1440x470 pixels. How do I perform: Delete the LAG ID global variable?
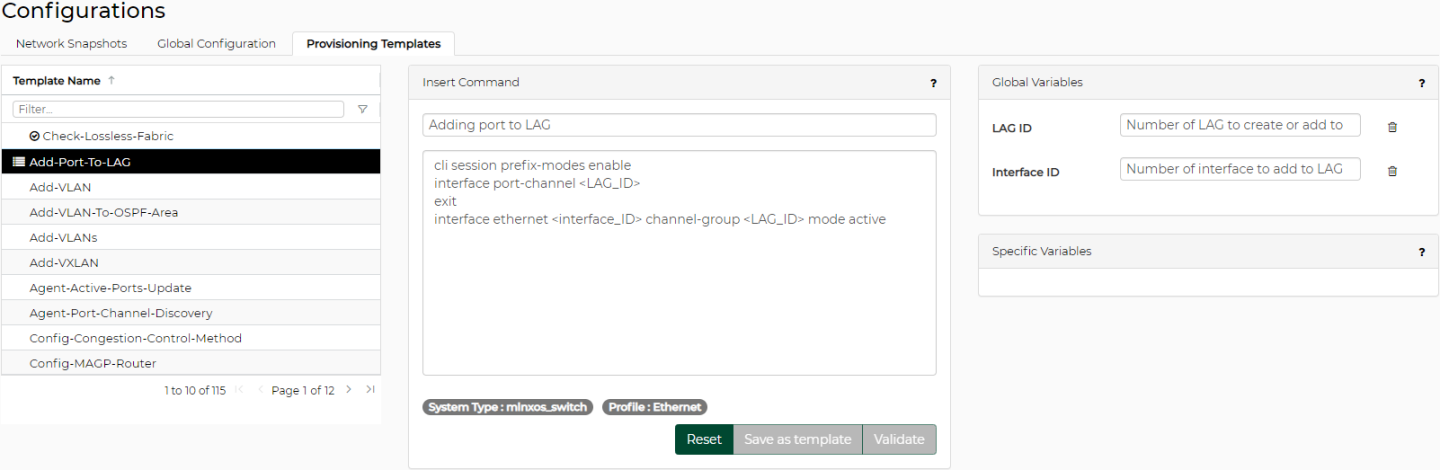pos(1392,127)
